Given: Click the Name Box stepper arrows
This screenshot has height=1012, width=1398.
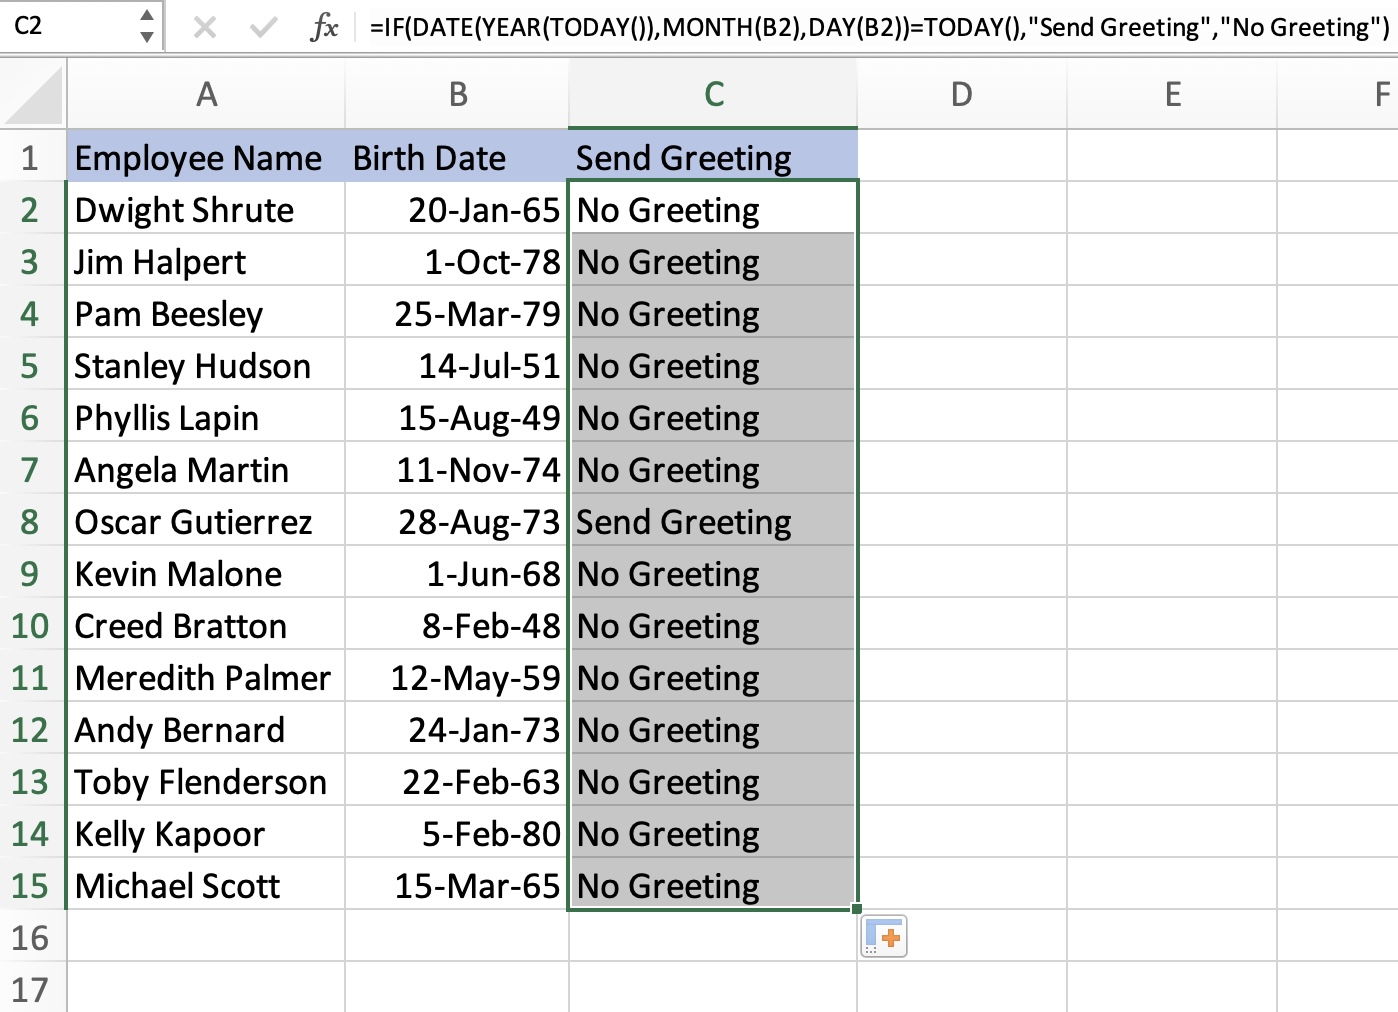Looking at the screenshot, I should coord(147,26).
